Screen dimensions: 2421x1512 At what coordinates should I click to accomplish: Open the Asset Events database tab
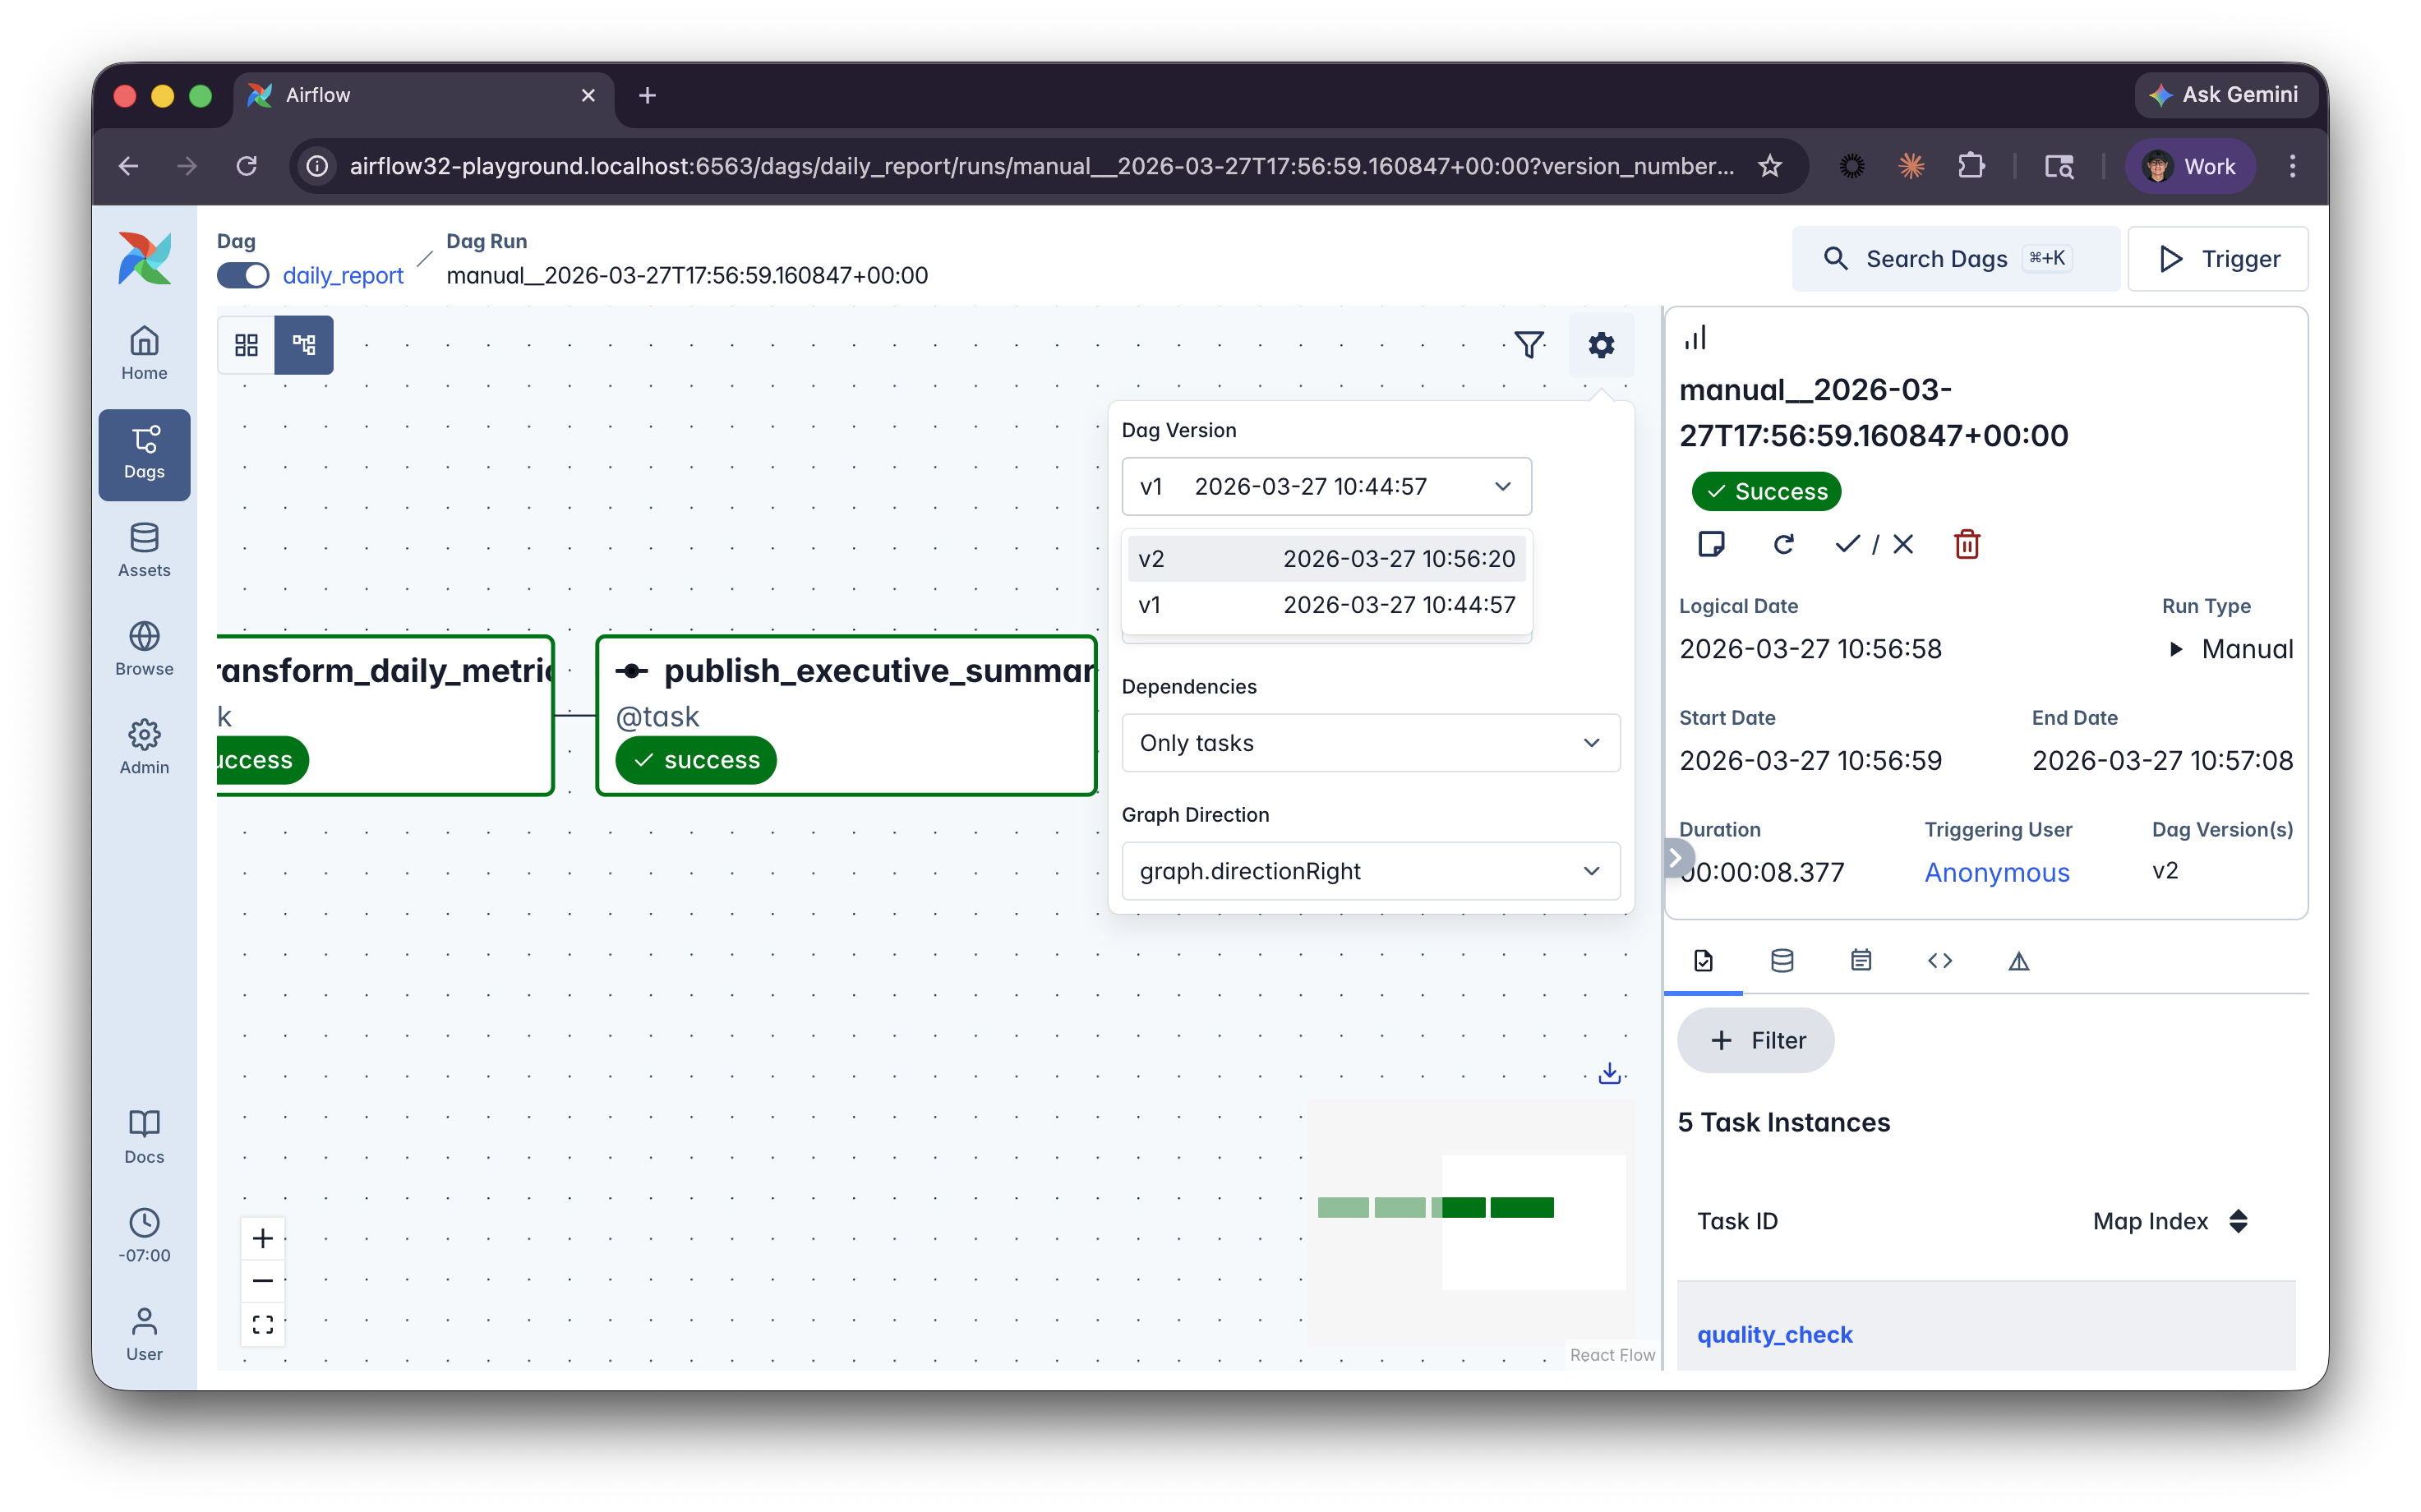point(1782,961)
